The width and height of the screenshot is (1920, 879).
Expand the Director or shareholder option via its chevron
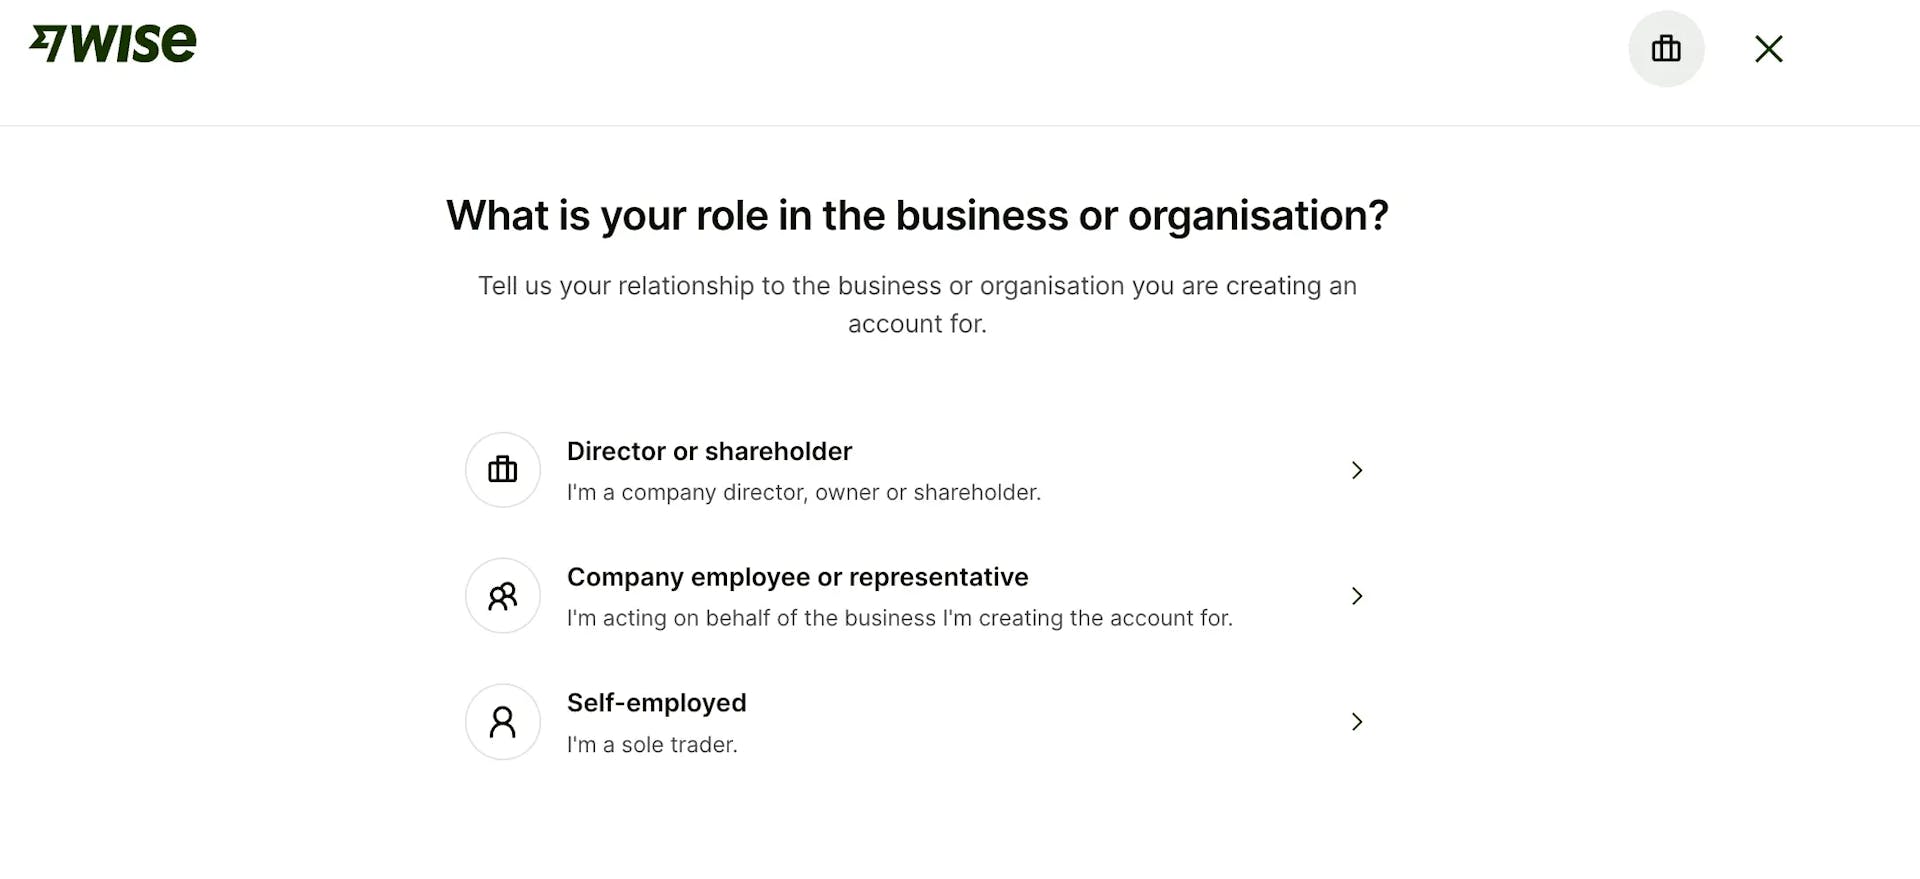[1356, 470]
